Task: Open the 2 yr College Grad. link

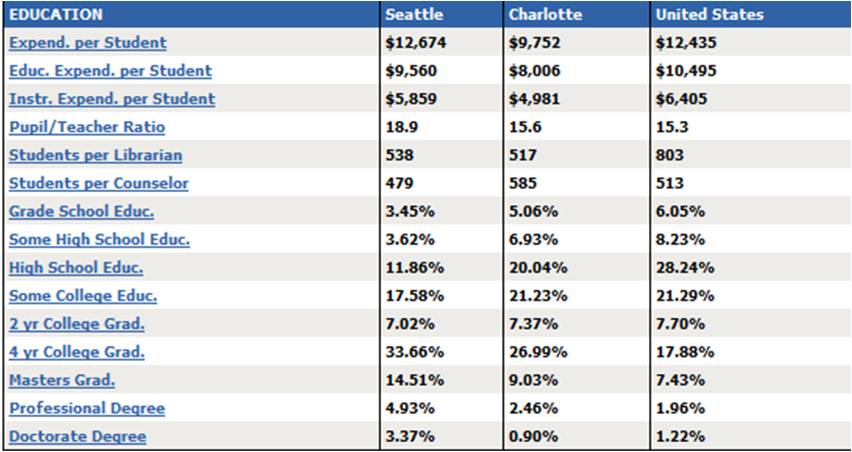Action: click(x=77, y=324)
